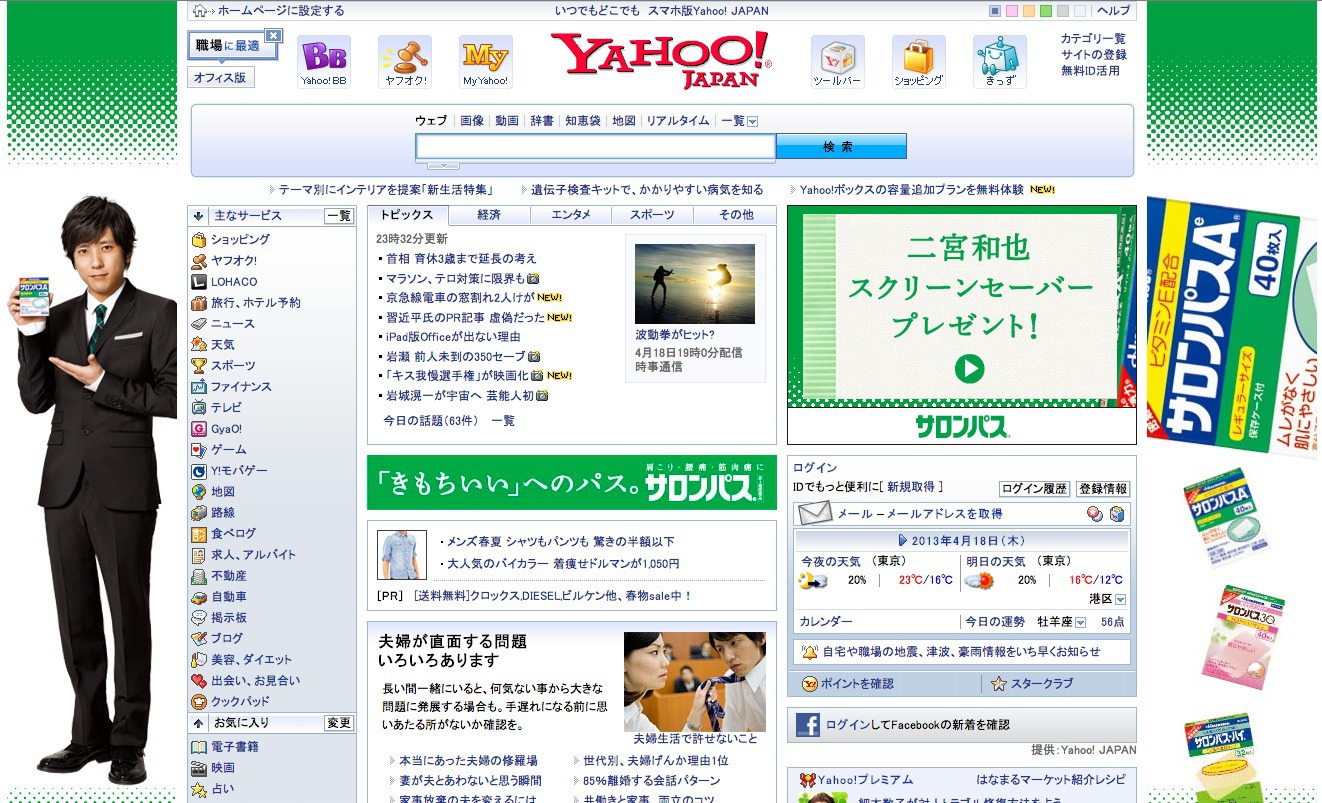Image resolution: width=1322 pixels, height=803 pixels.
Task: Click the 変更 button in お気に入り
Action: point(338,723)
